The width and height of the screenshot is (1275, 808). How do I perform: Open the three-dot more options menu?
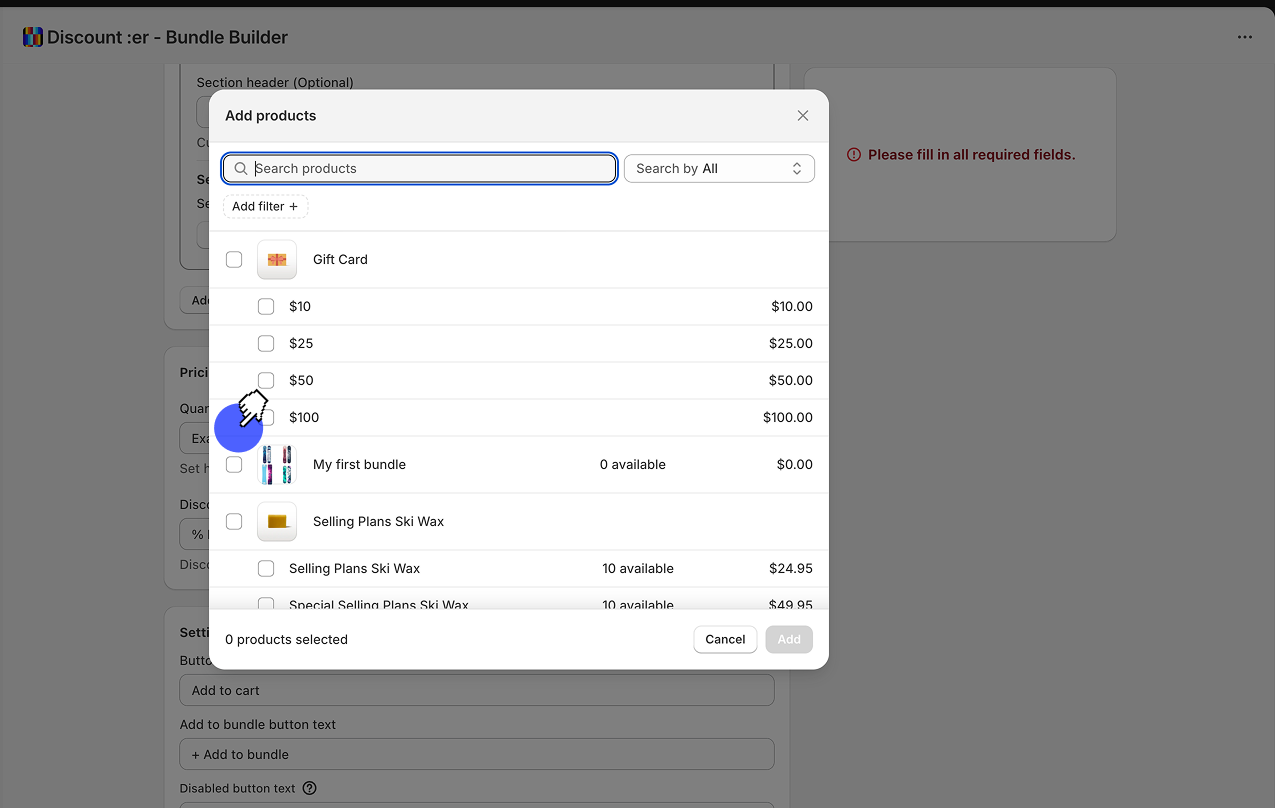[1244, 38]
